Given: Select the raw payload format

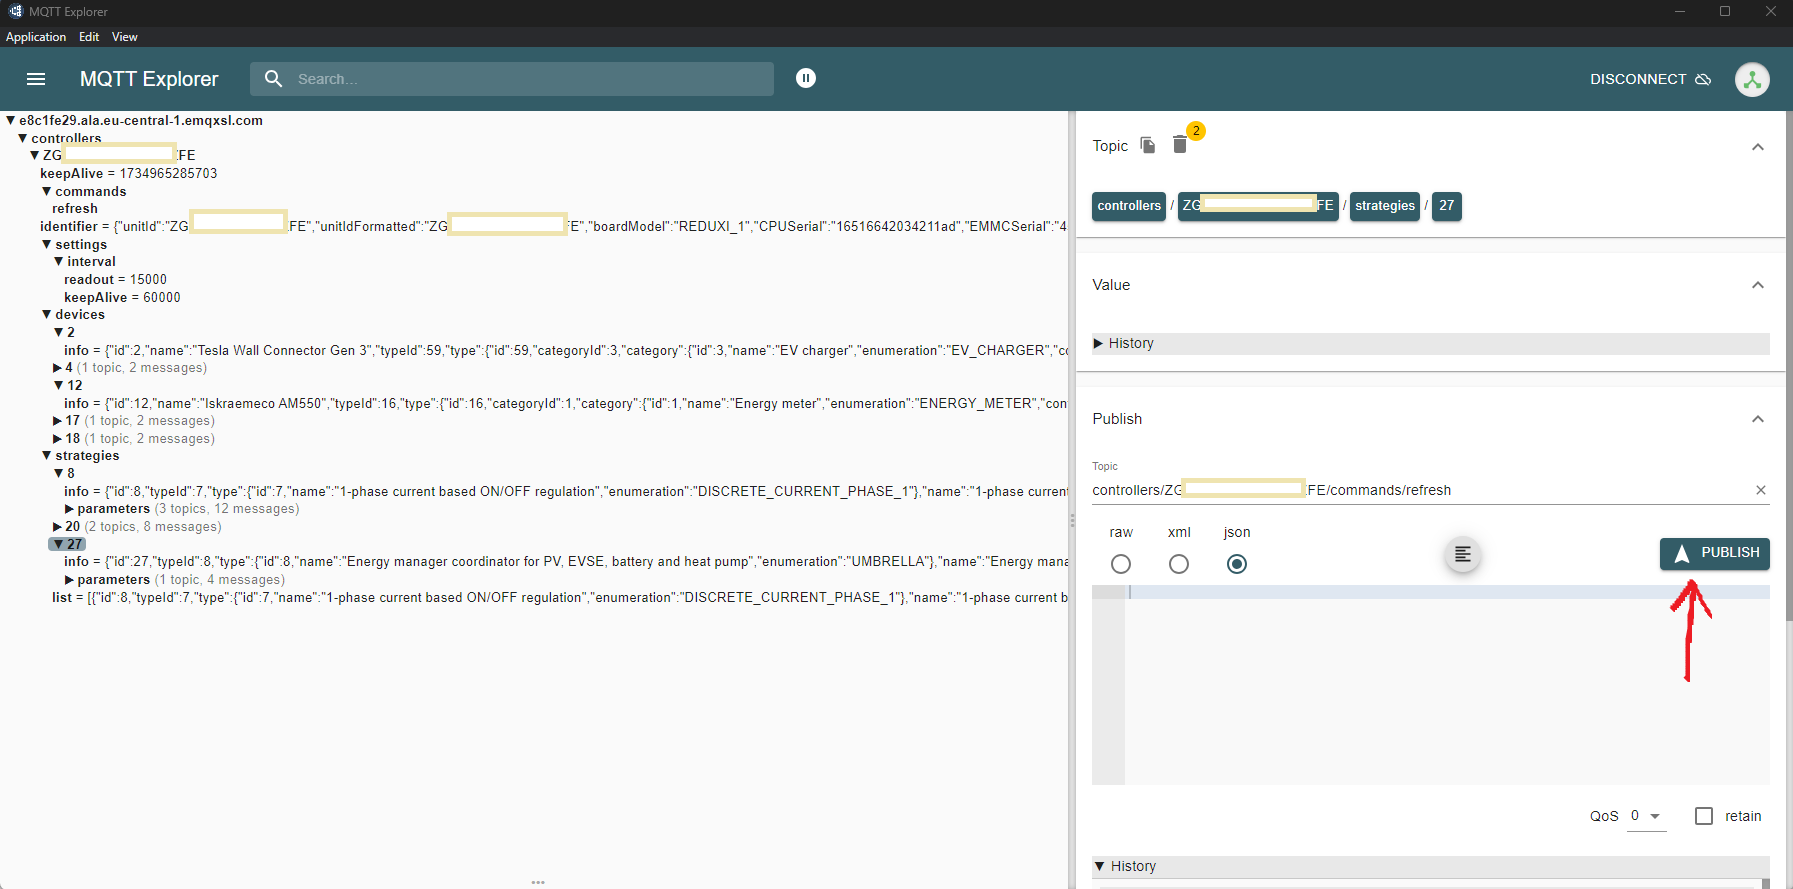Looking at the screenshot, I should 1121,564.
